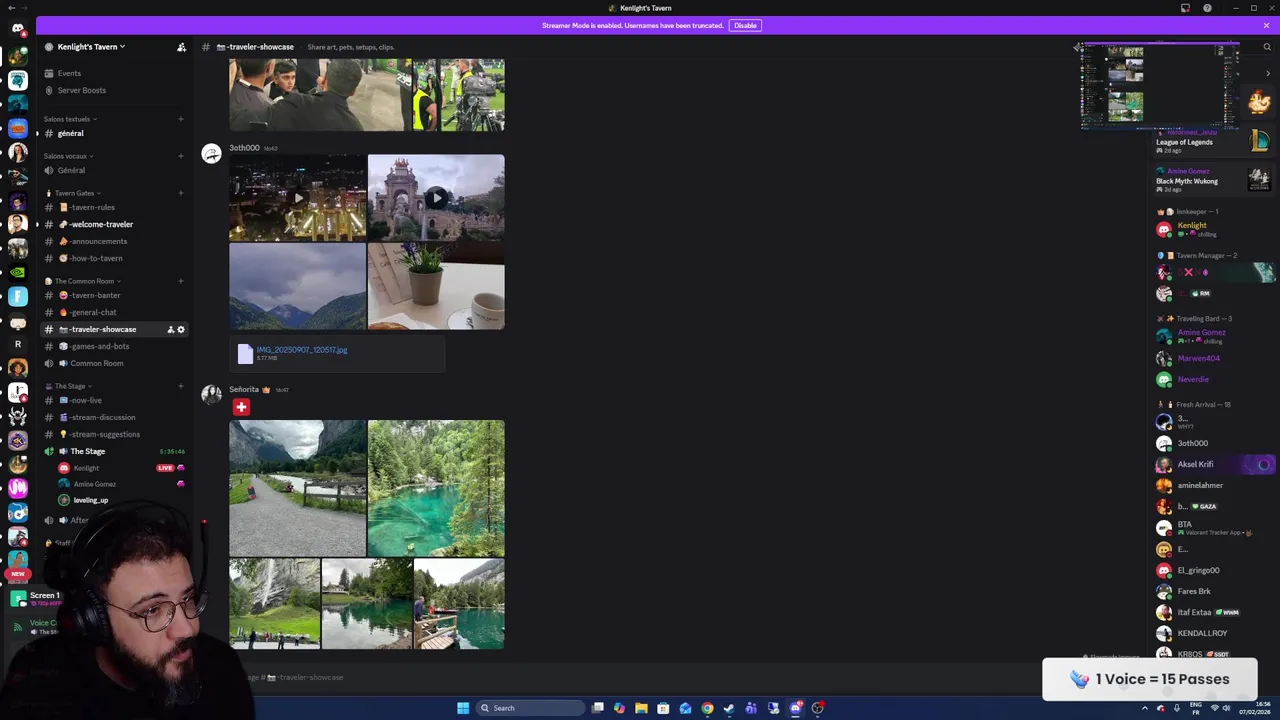The height and width of the screenshot is (720, 1280).
Task: Add a channel to The Stage category
Action: pyautogui.click(x=181, y=386)
